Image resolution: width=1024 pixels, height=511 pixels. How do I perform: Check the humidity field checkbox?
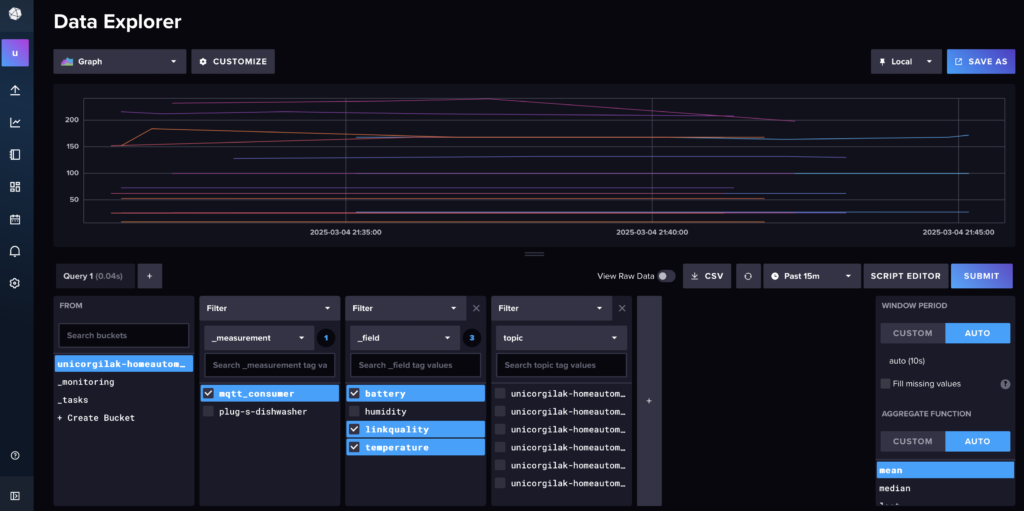[354, 411]
